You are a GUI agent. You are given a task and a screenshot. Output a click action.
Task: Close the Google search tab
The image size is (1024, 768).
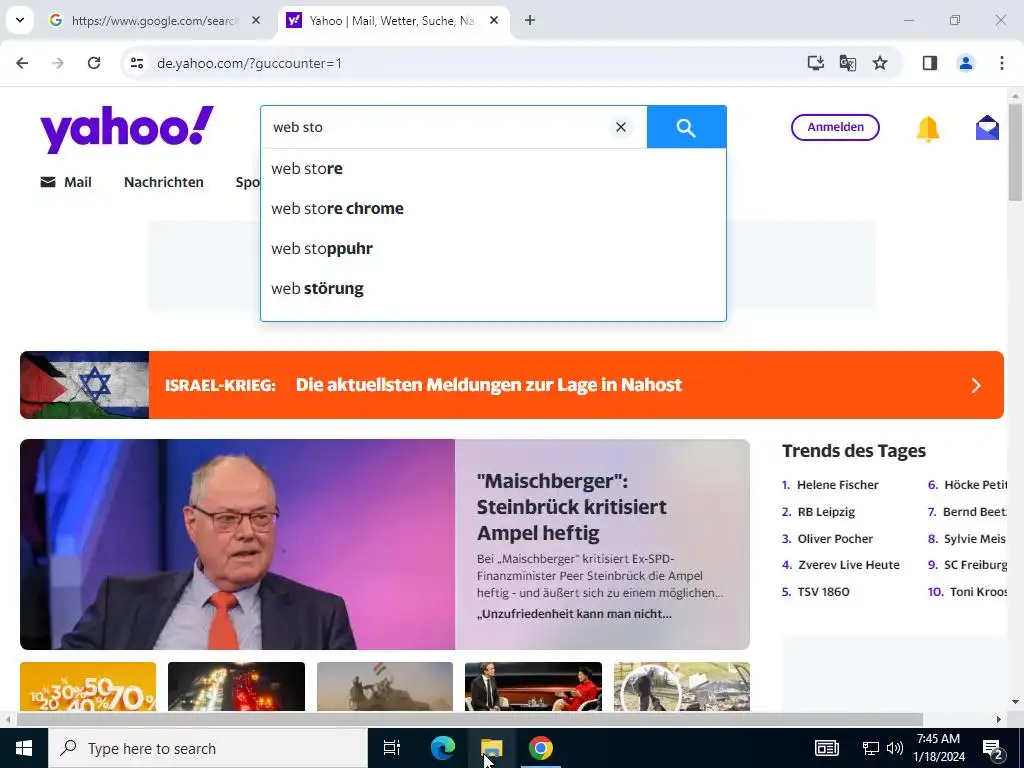[x=256, y=20]
